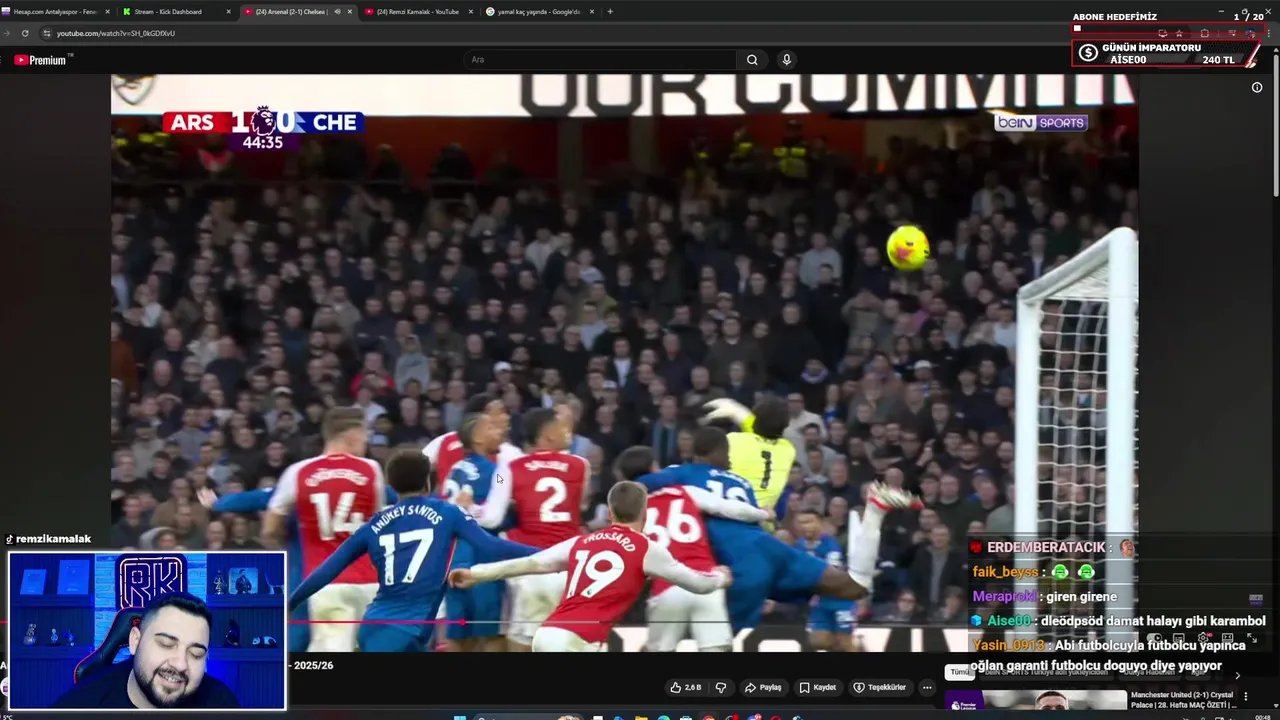Show video info card icon
This screenshot has height=720, width=1280.
[x=1257, y=87]
